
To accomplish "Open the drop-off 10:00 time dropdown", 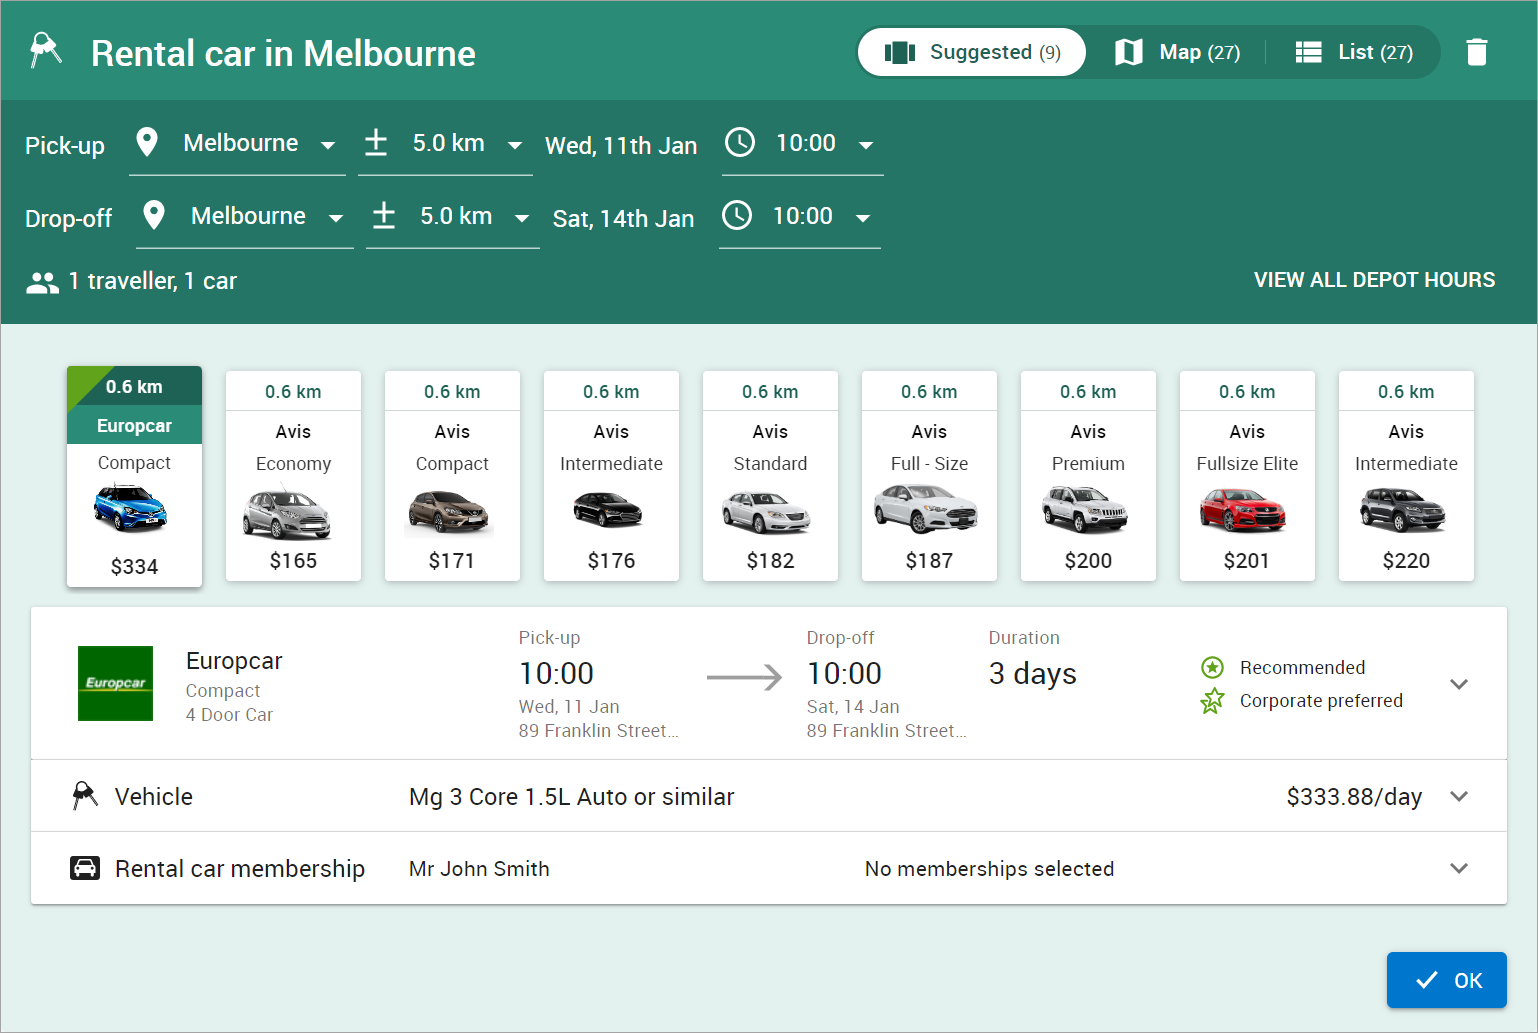I will [x=800, y=216].
